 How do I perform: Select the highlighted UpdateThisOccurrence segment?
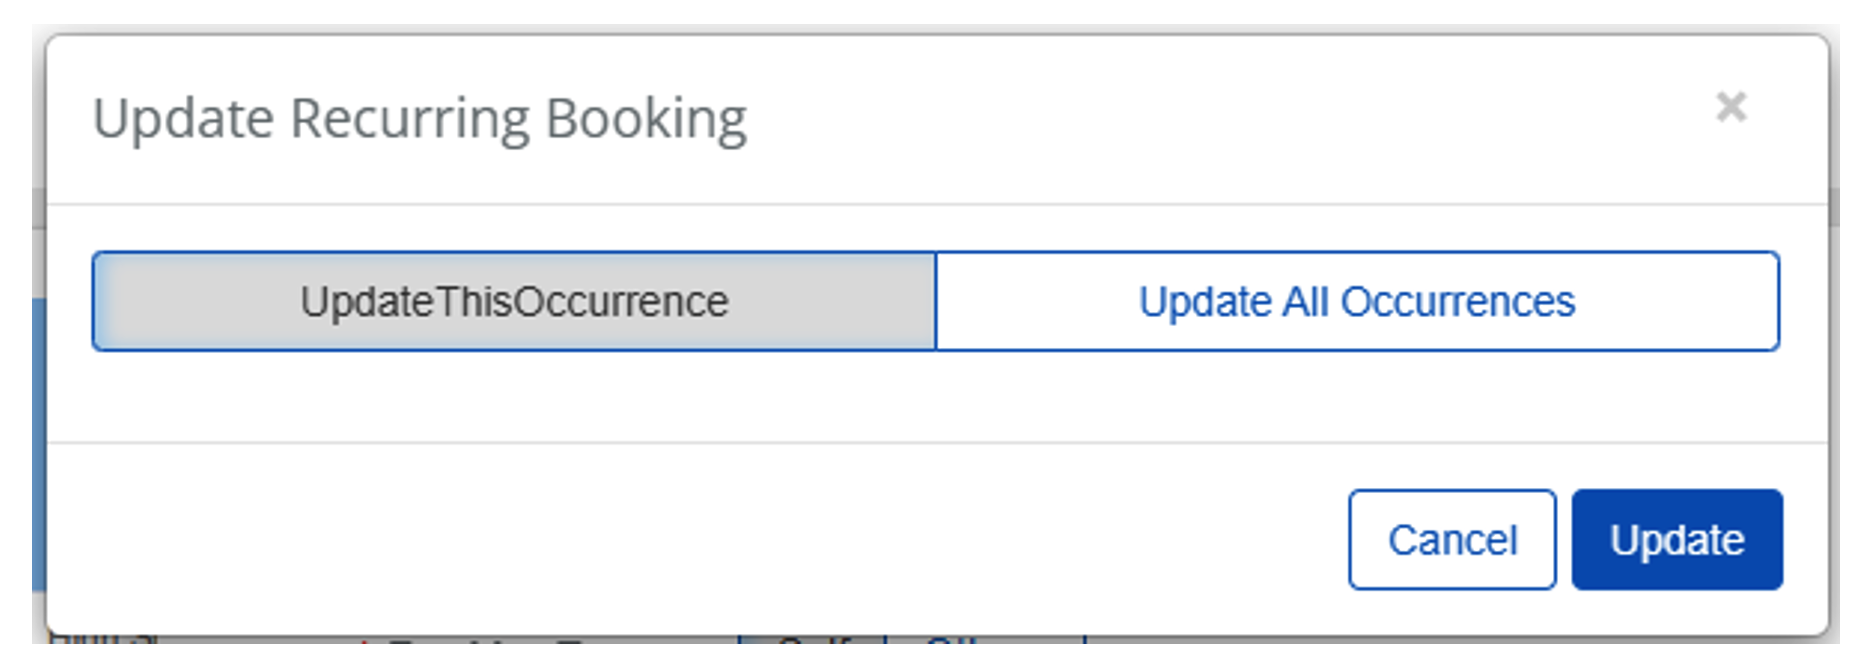pyautogui.click(x=512, y=301)
